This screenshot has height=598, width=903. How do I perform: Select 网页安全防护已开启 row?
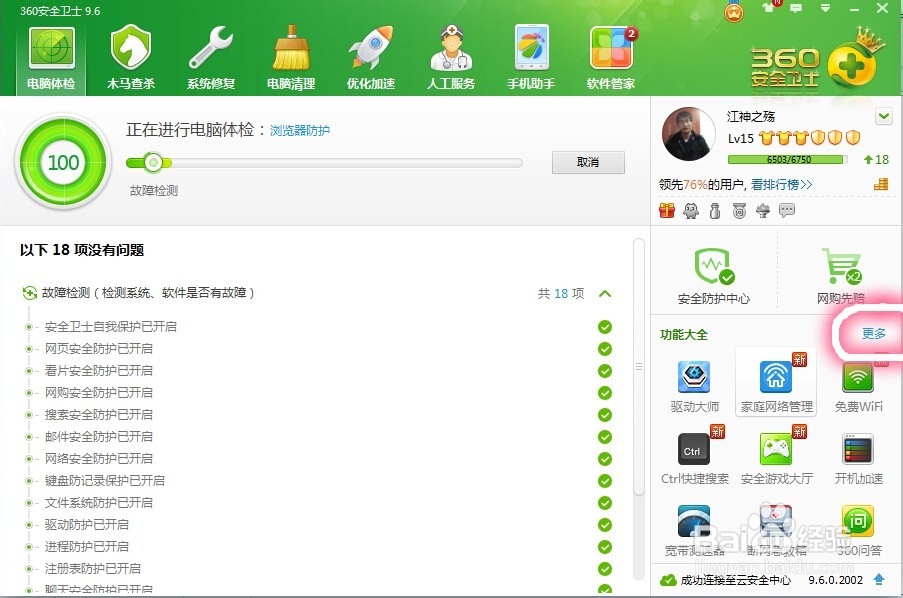point(320,349)
